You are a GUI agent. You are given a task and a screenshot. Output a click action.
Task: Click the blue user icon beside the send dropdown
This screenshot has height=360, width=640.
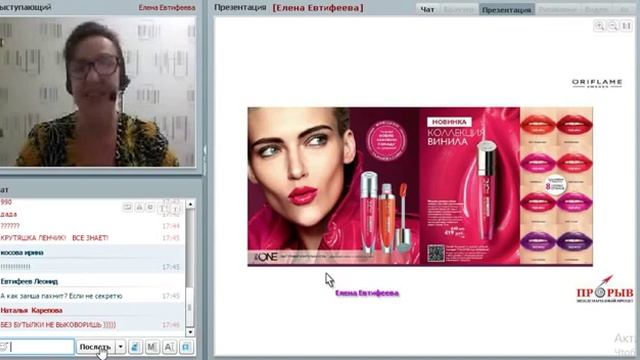[135, 347]
